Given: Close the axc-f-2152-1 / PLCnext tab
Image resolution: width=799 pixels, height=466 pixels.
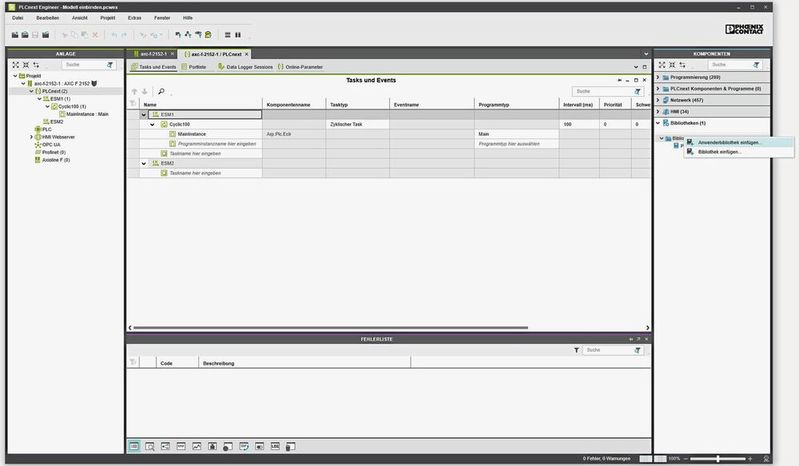Looking at the screenshot, I should (247, 54).
